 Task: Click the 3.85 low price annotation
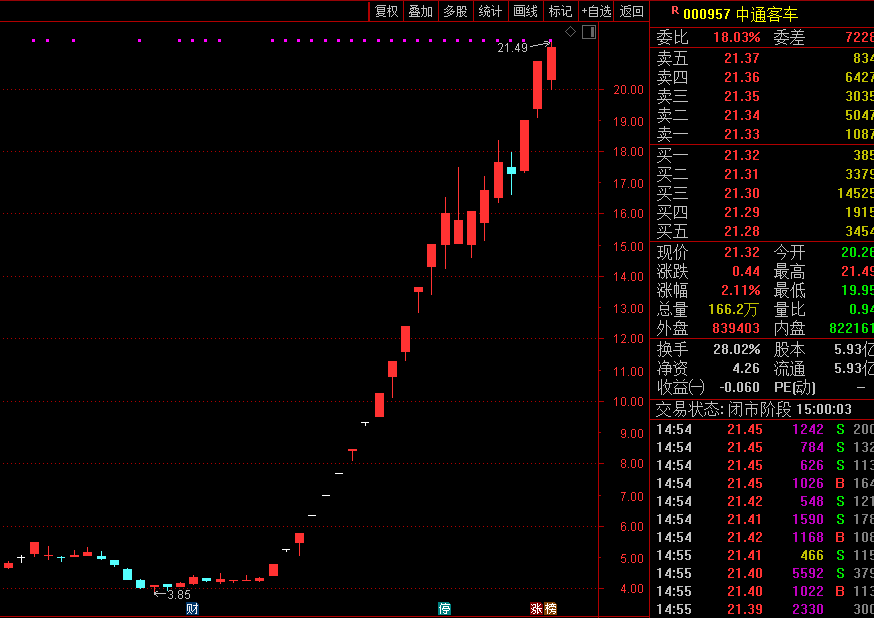pyautogui.click(x=179, y=595)
